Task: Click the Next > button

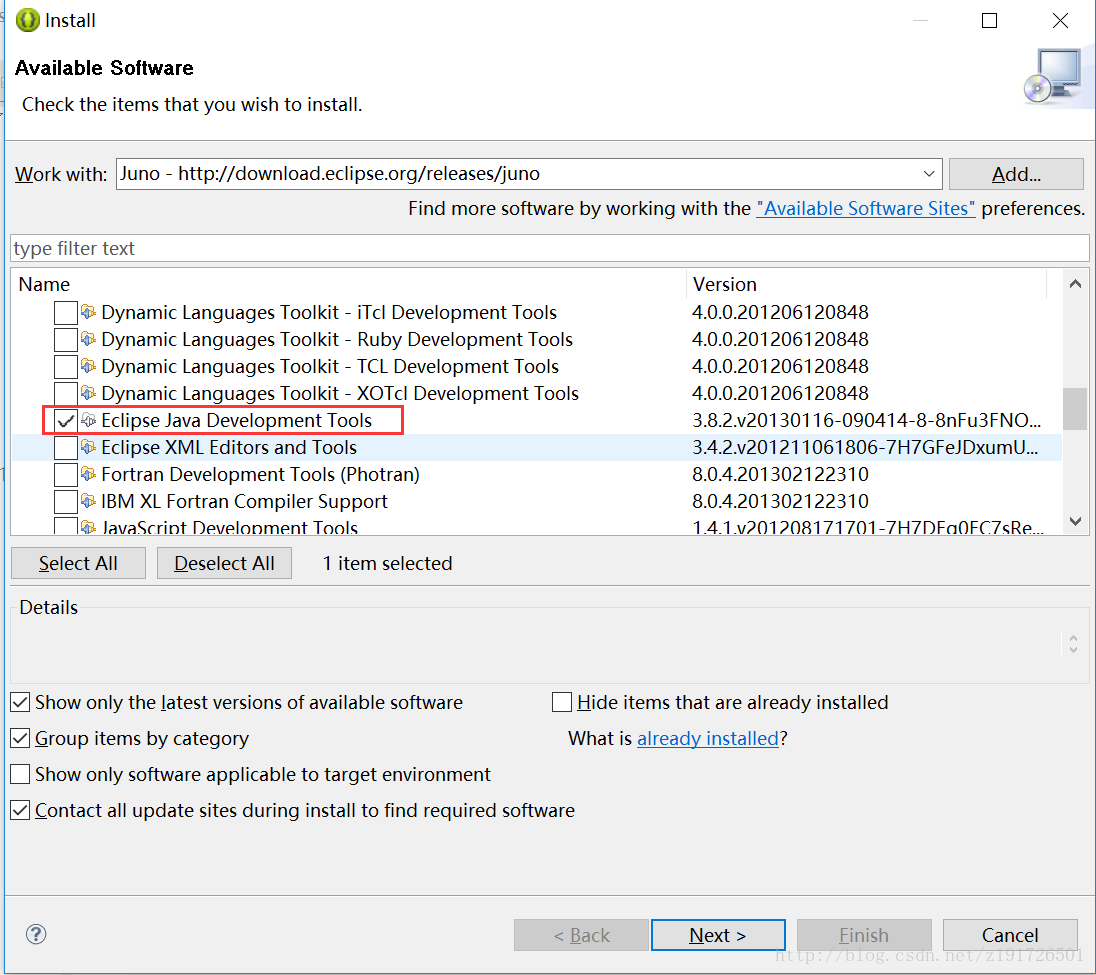Action: click(718, 935)
